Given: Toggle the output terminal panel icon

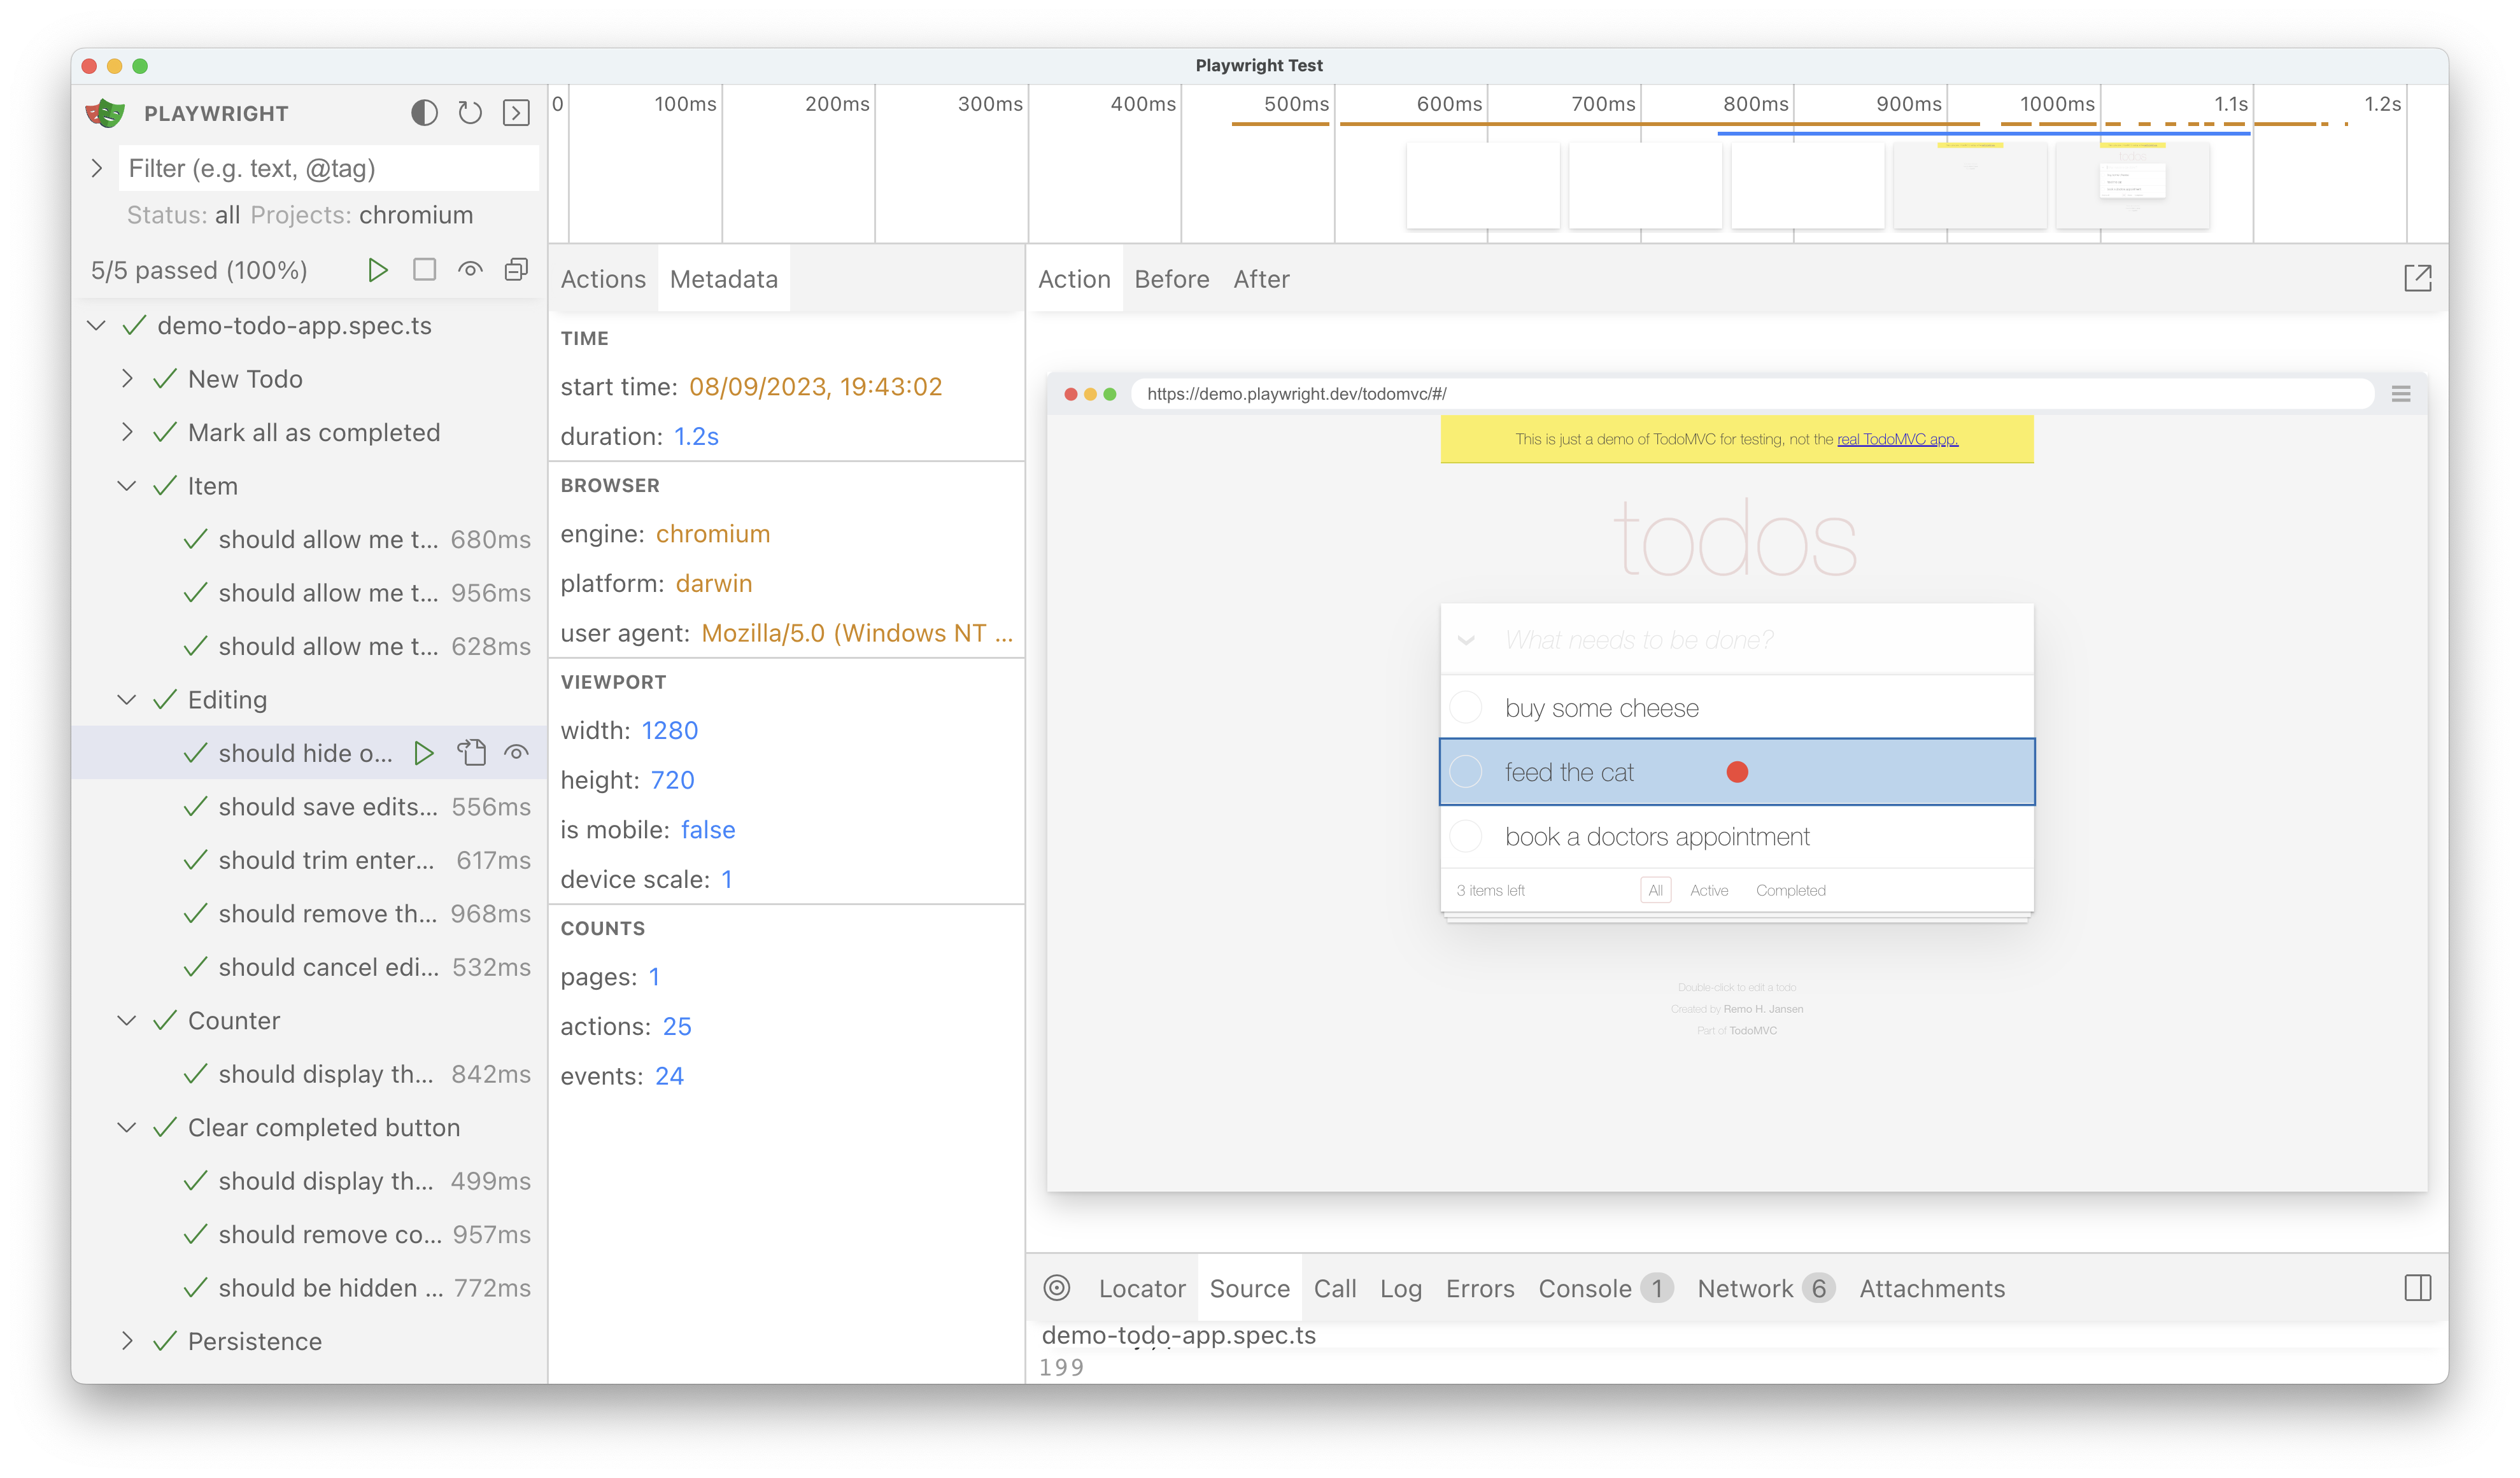Looking at the screenshot, I should click(516, 113).
